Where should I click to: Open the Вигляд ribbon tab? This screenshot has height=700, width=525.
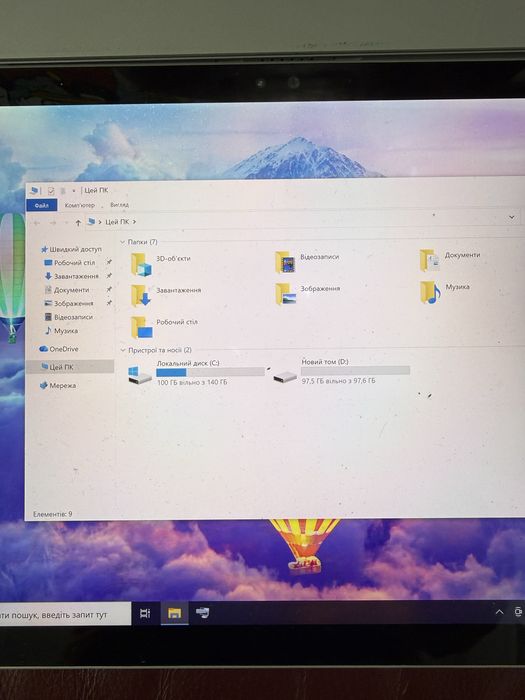[x=119, y=204]
